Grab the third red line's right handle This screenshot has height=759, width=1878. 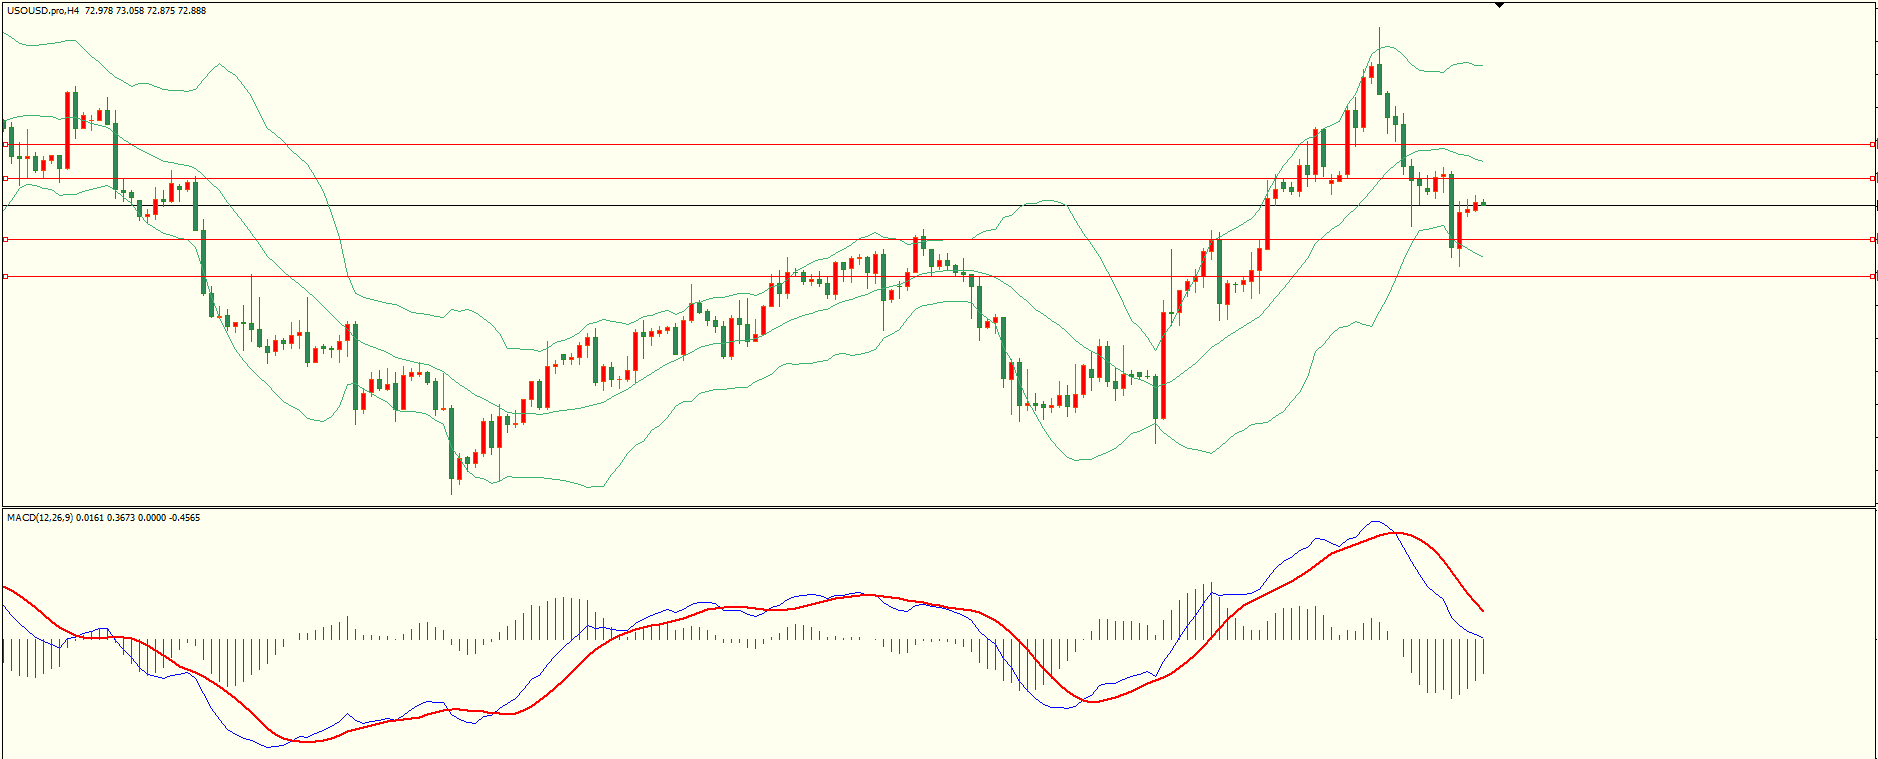(x=1872, y=239)
